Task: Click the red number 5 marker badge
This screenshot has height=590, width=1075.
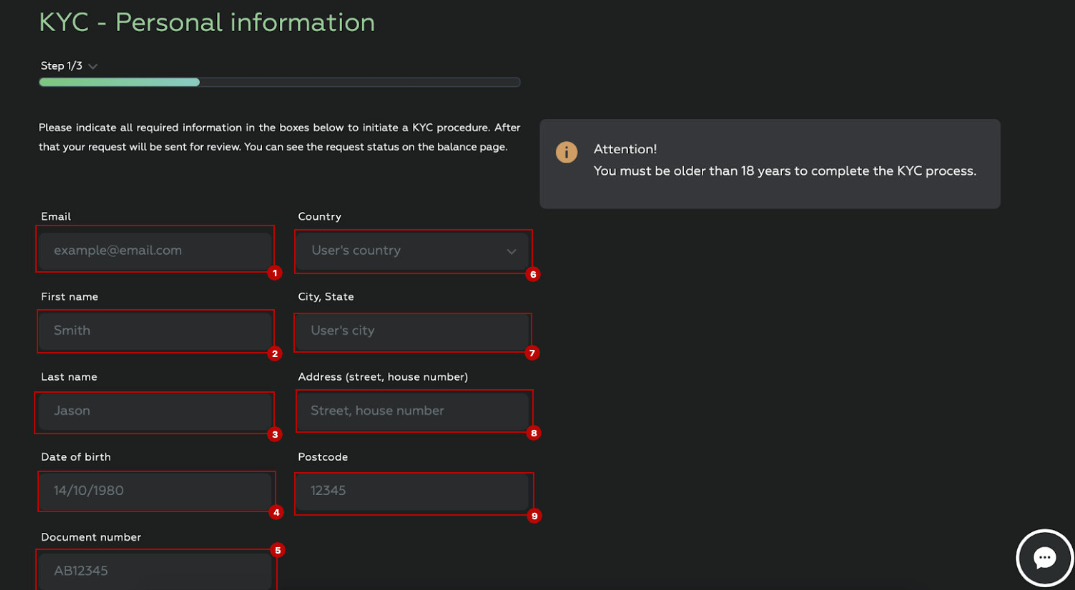Action: 278,550
